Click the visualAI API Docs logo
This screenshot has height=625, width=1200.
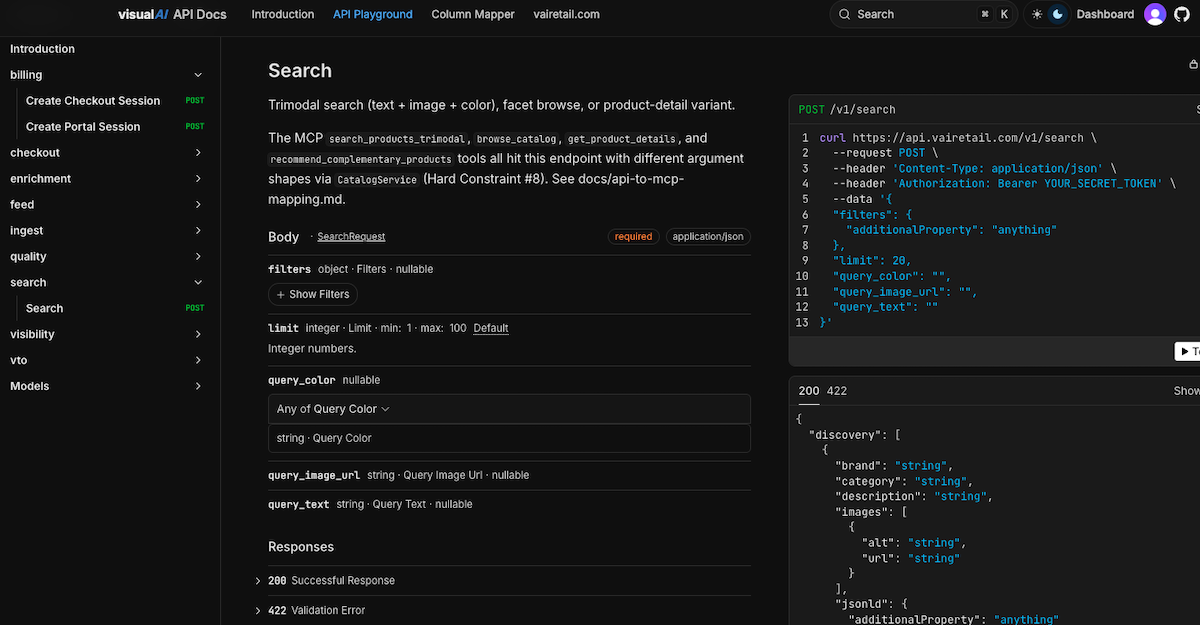[x=172, y=14]
